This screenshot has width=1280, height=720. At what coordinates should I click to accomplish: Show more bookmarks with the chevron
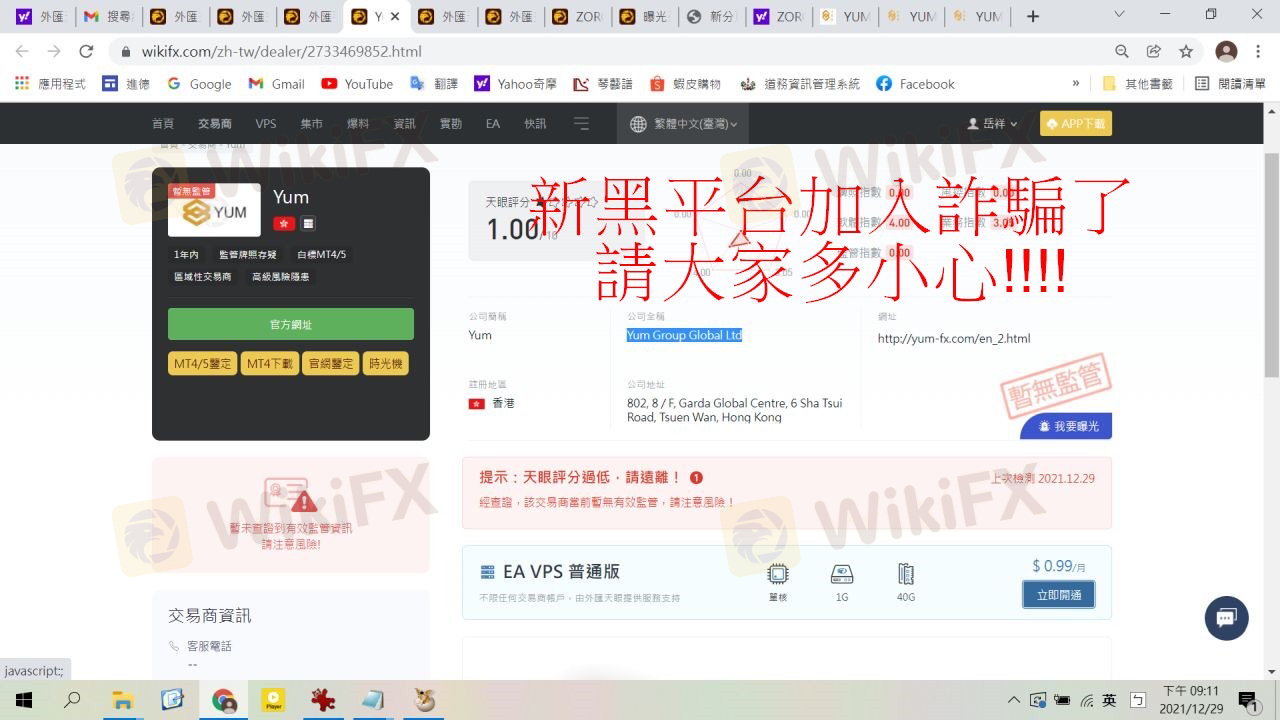[1076, 84]
